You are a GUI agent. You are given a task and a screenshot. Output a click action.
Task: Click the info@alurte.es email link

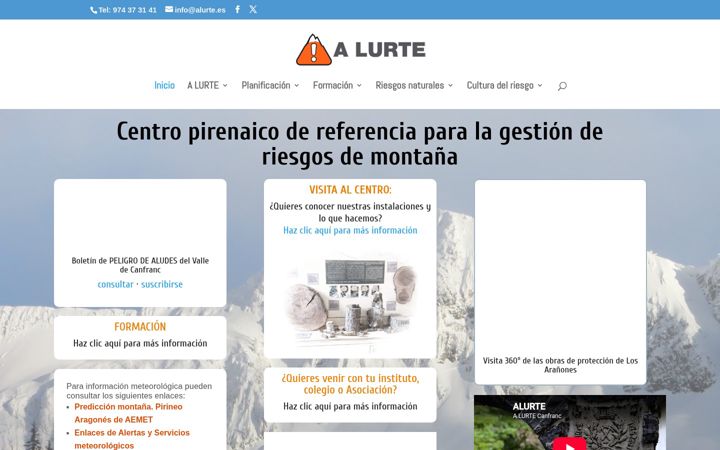[200, 10]
